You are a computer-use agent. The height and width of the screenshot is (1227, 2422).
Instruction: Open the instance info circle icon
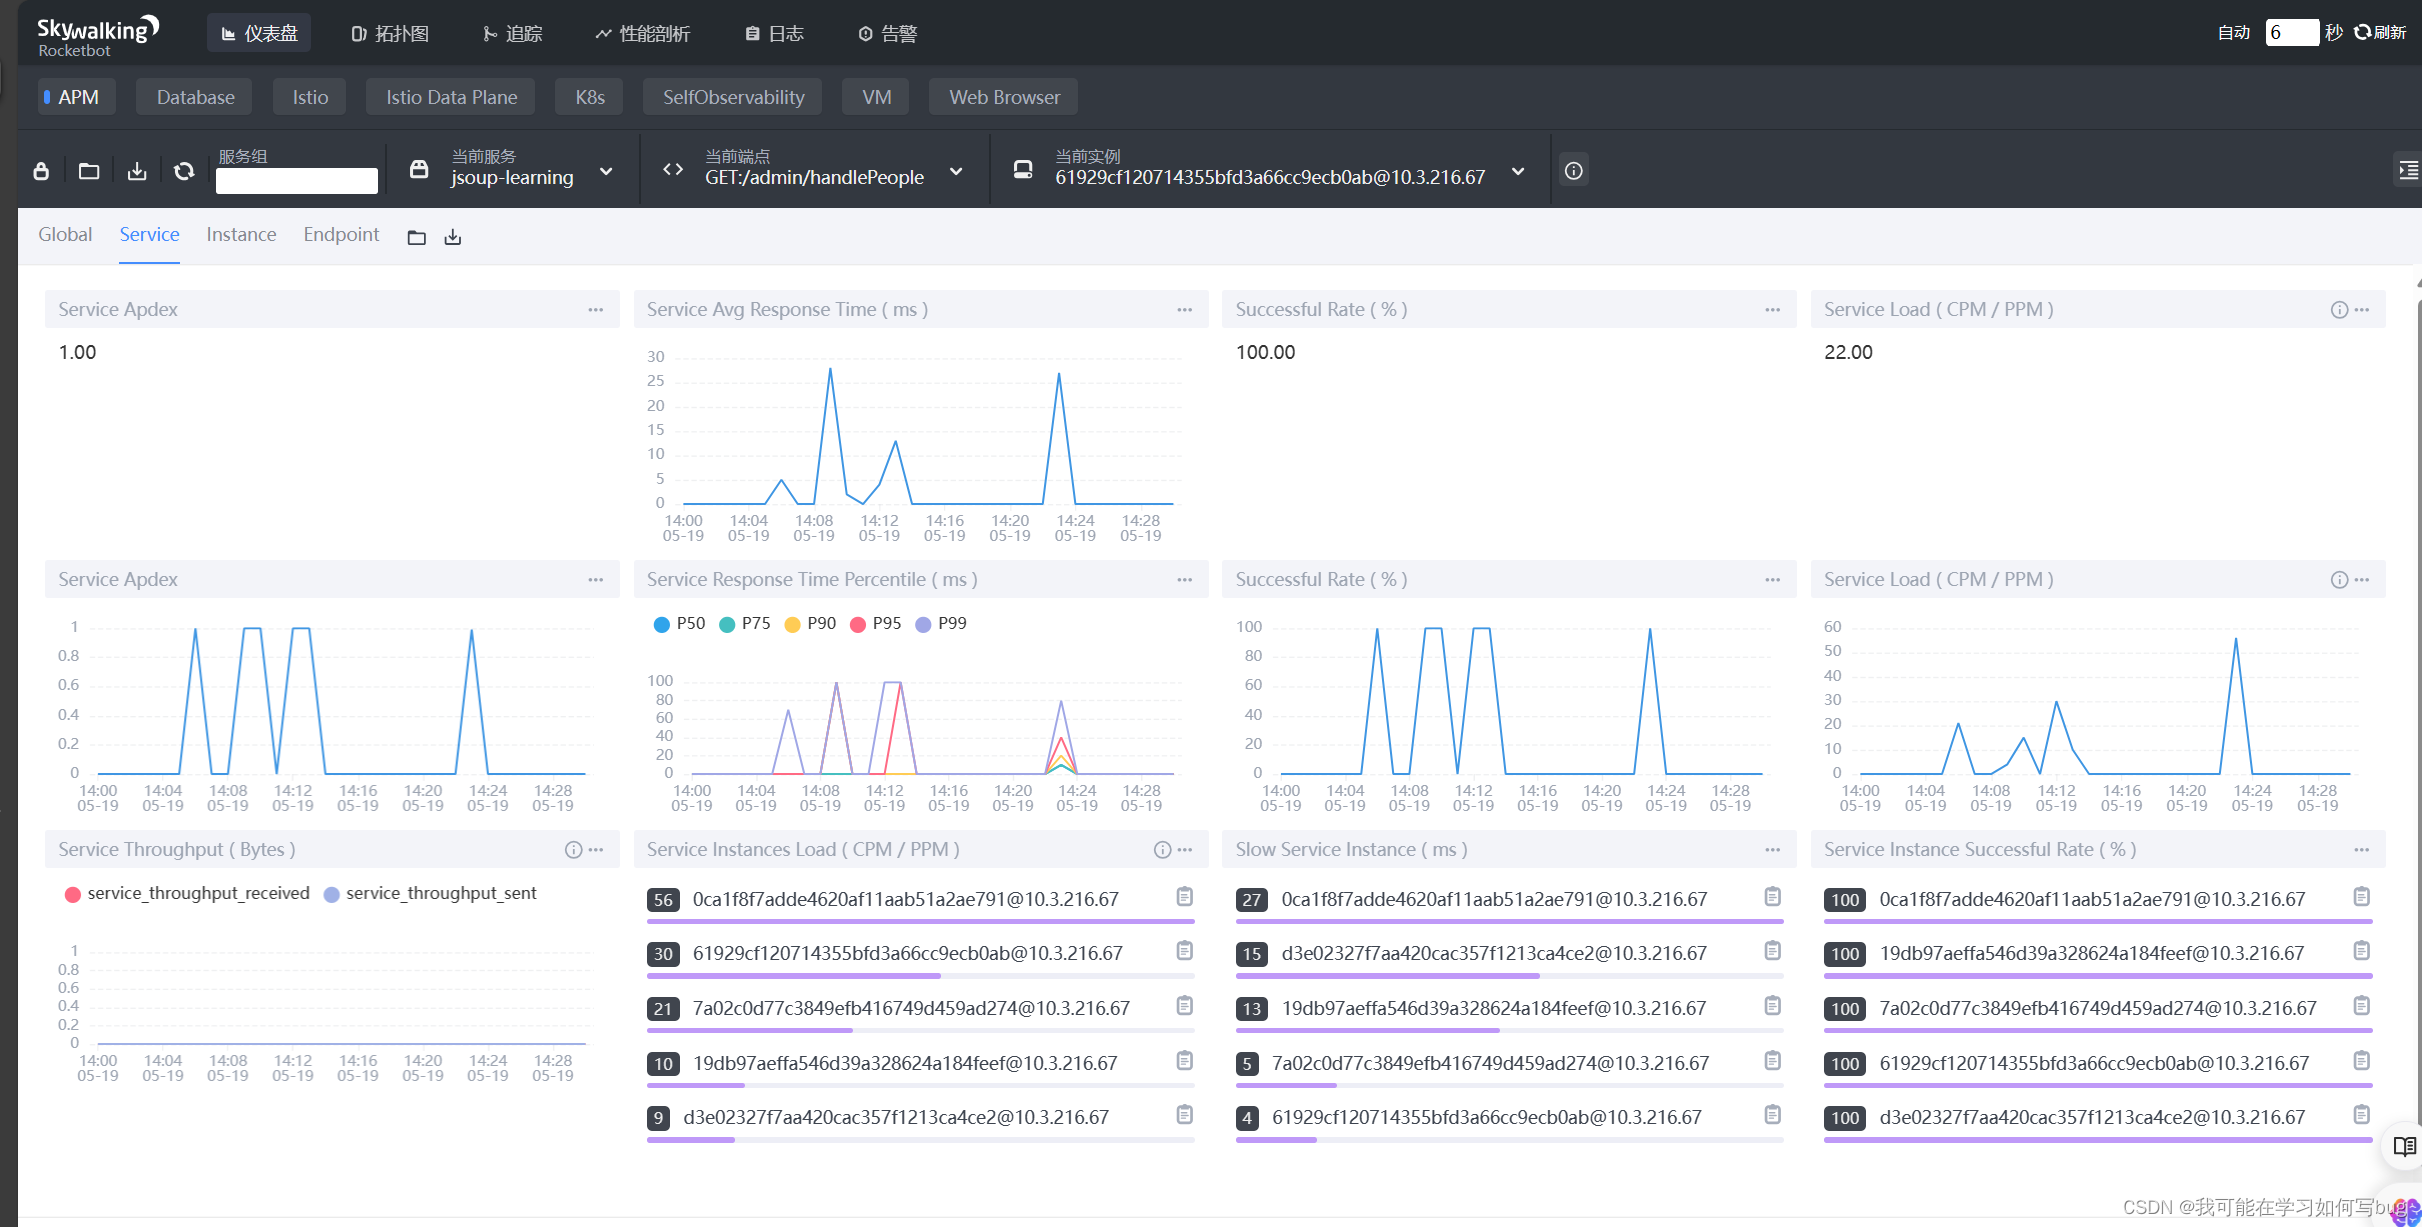point(1573,171)
